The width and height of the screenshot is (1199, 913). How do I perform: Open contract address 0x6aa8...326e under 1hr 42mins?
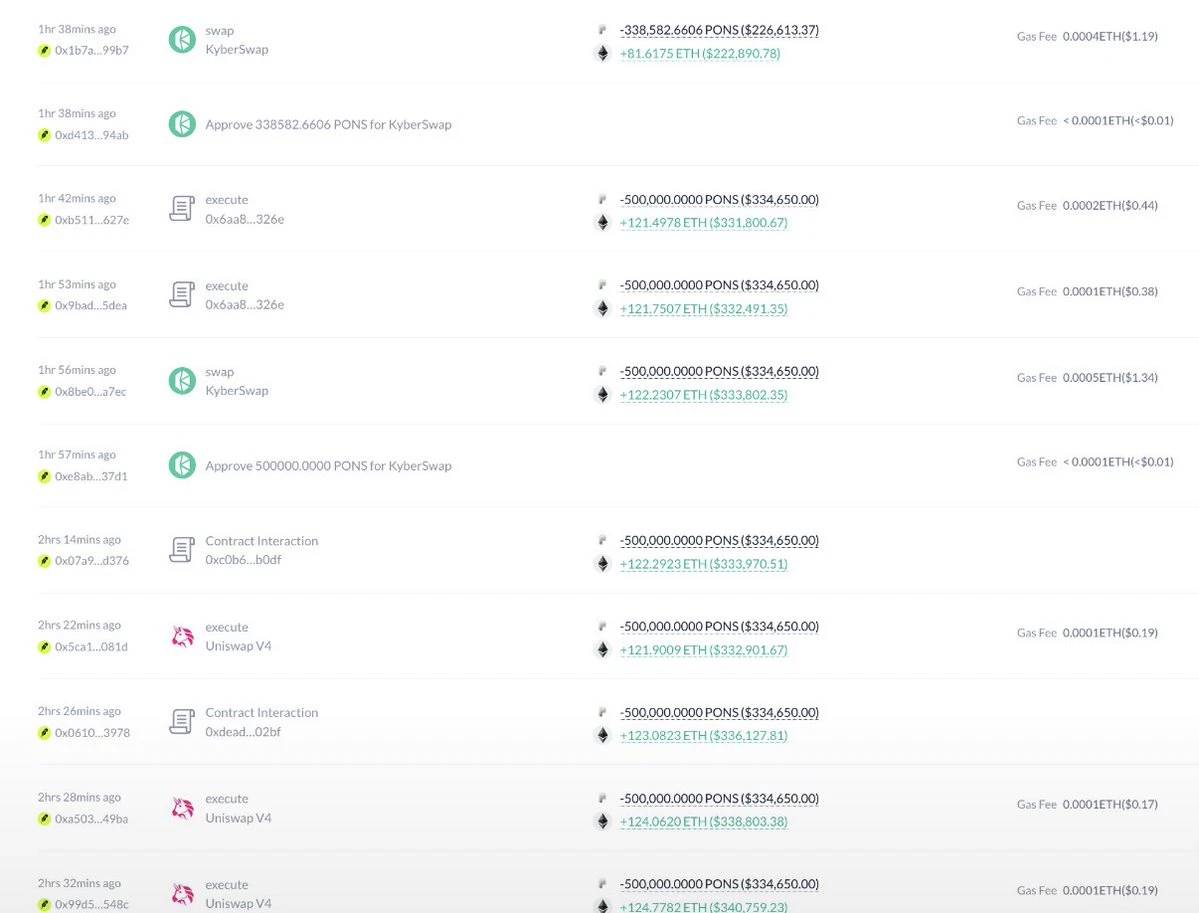point(245,219)
